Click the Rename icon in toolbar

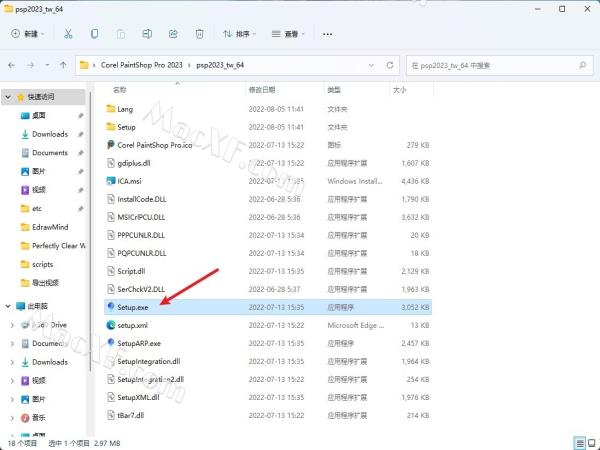click(147, 34)
